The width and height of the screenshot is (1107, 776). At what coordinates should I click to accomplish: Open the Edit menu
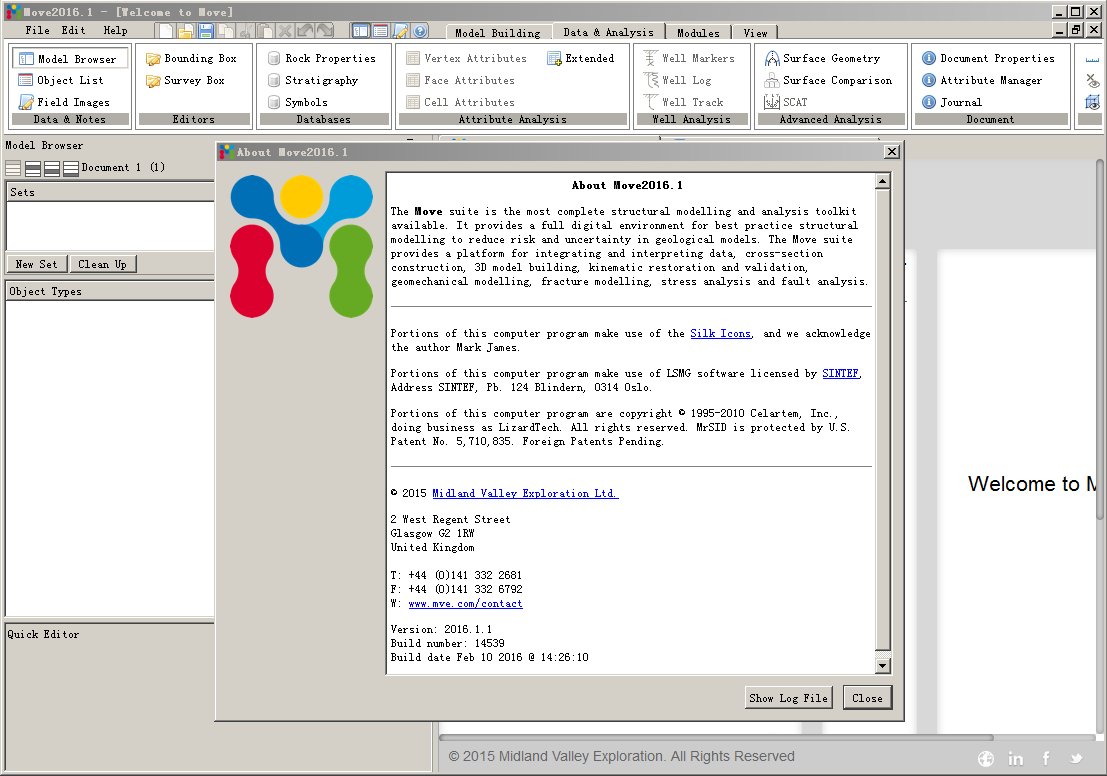coord(73,30)
